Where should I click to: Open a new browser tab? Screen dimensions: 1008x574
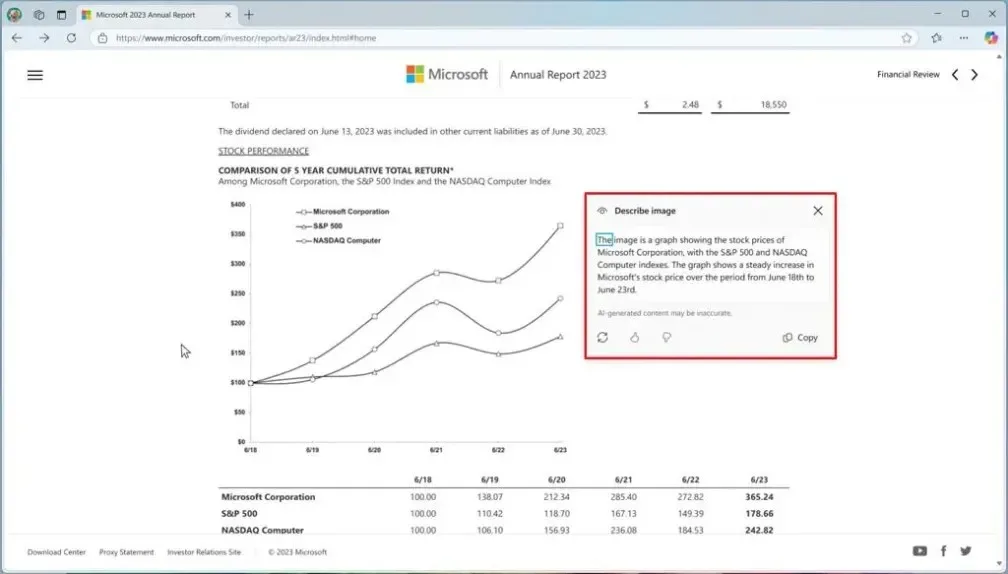[249, 15]
